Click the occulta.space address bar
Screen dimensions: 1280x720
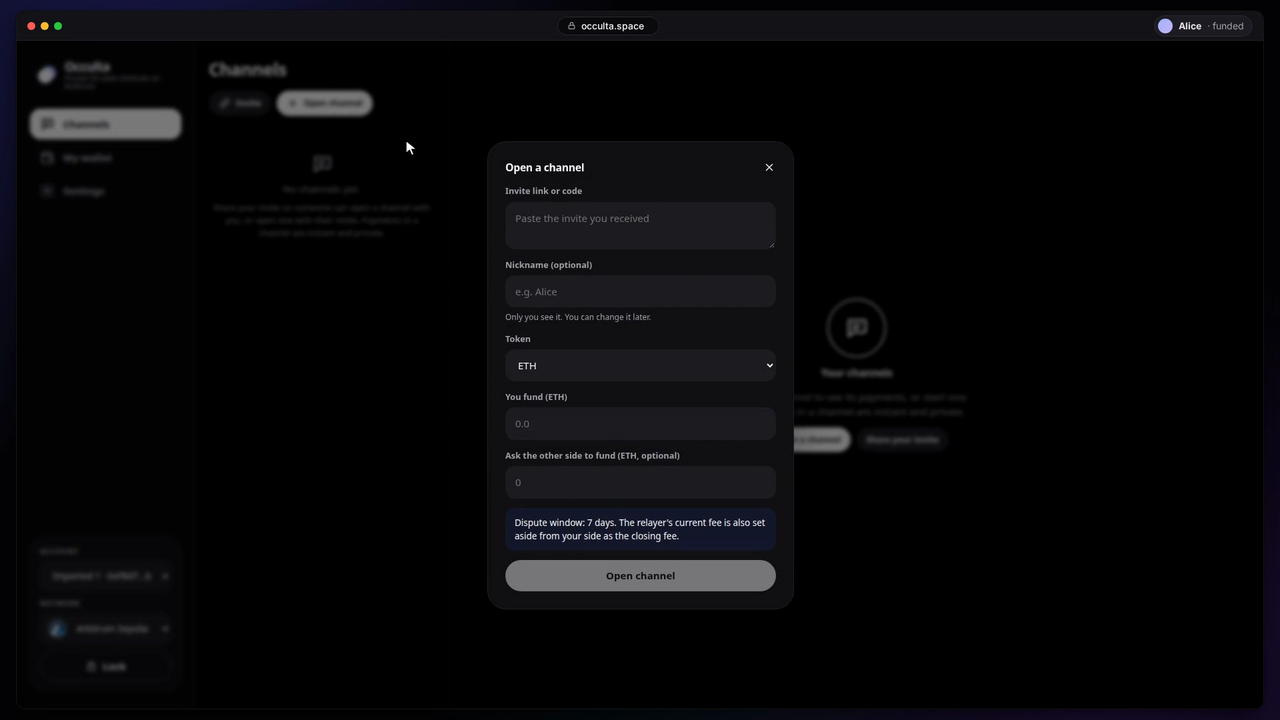click(607, 26)
